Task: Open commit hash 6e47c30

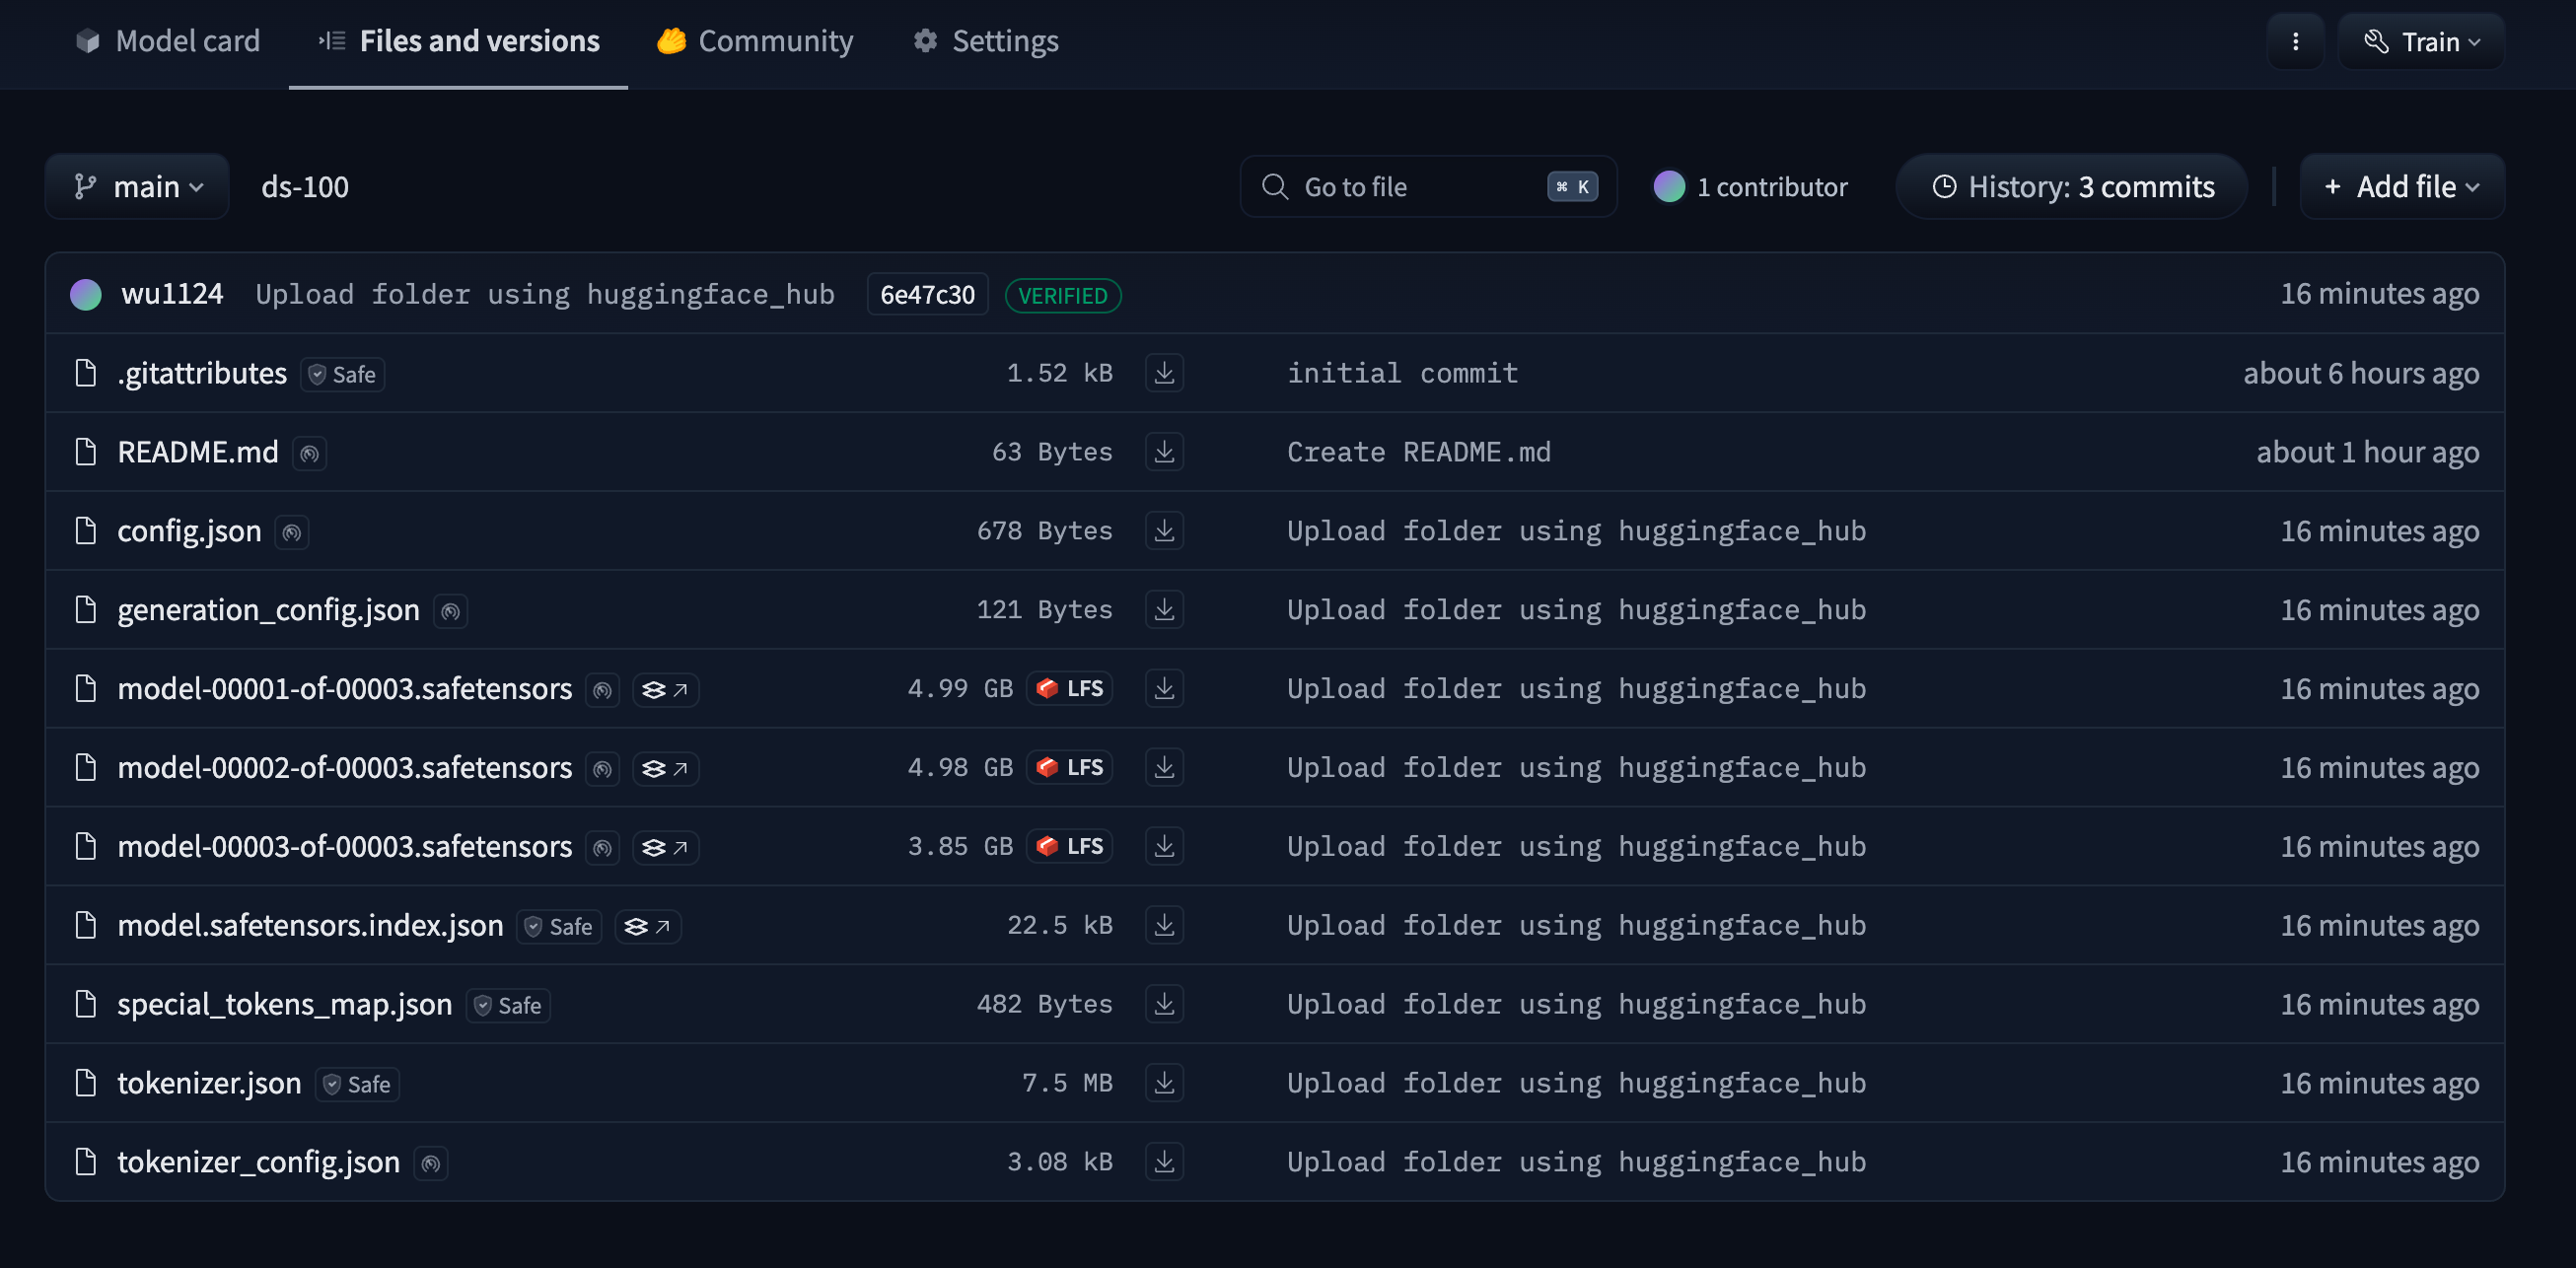Action: [x=927, y=295]
